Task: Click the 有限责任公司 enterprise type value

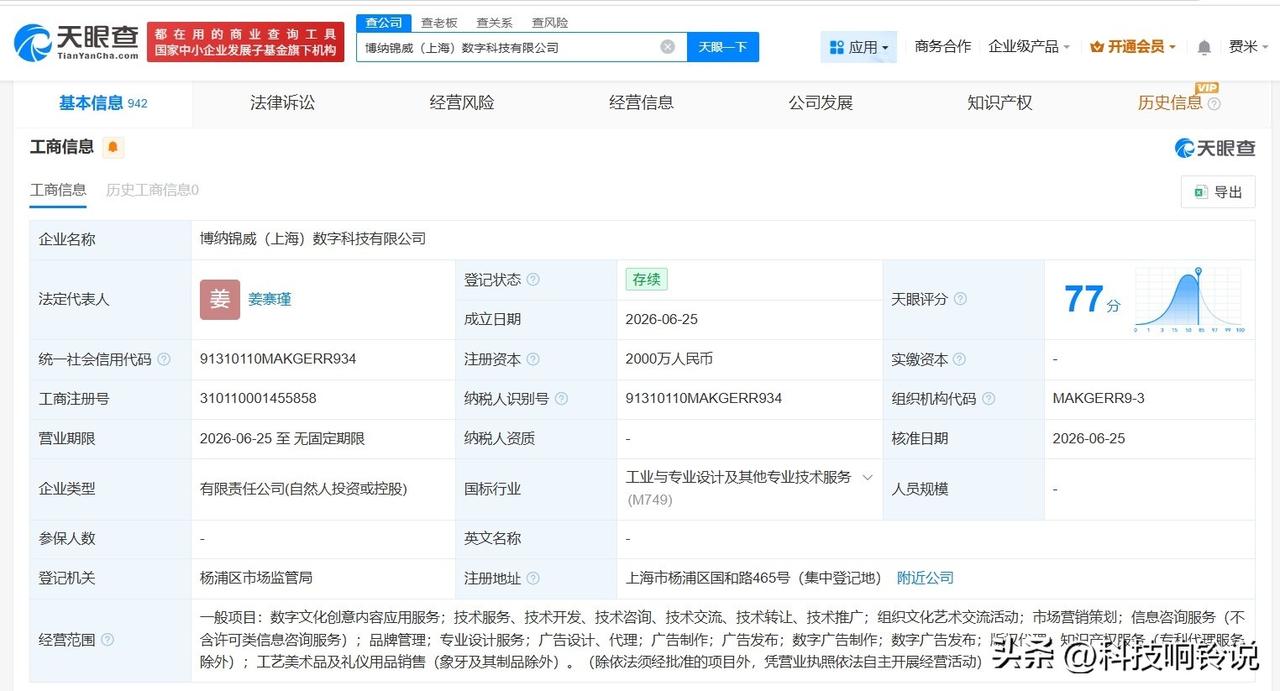Action: (304, 489)
